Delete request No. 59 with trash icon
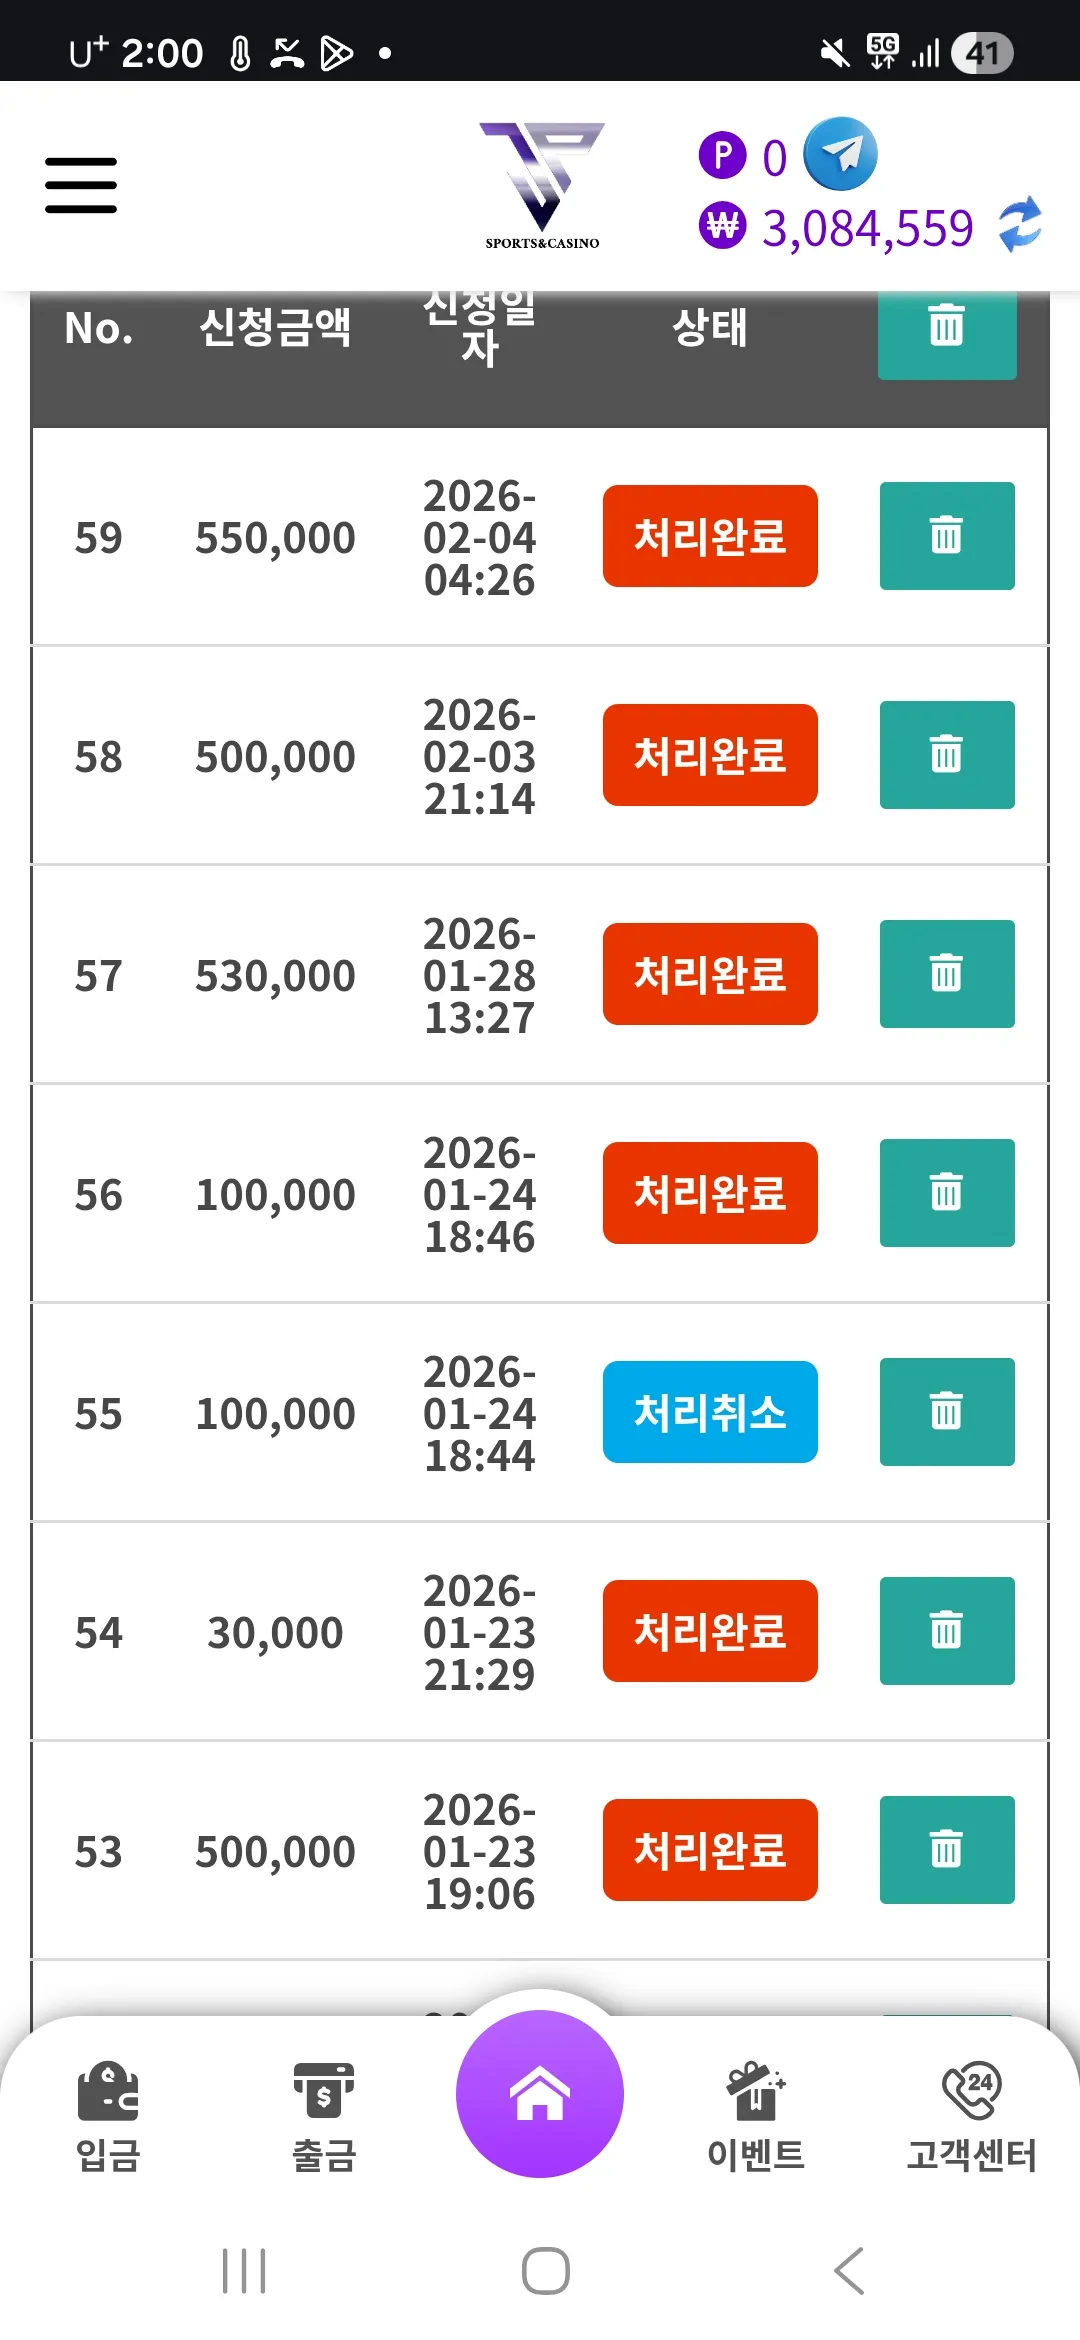This screenshot has height=2340, width=1080. point(946,536)
